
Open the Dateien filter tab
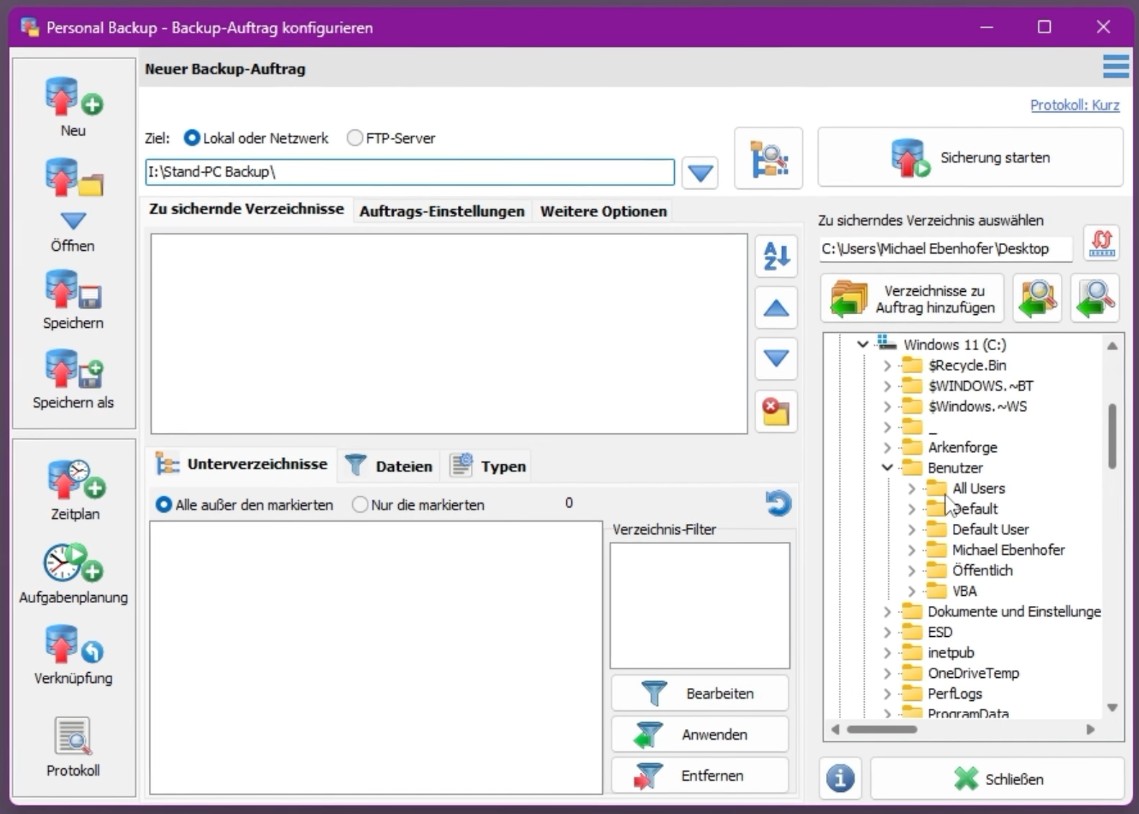pyautogui.click(x=391, y=466)
